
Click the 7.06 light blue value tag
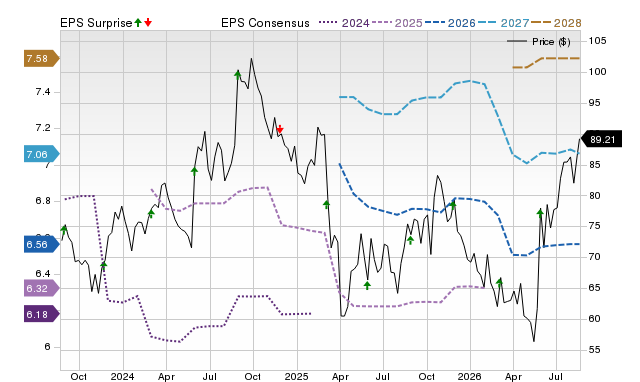click(x=42, y=154)
